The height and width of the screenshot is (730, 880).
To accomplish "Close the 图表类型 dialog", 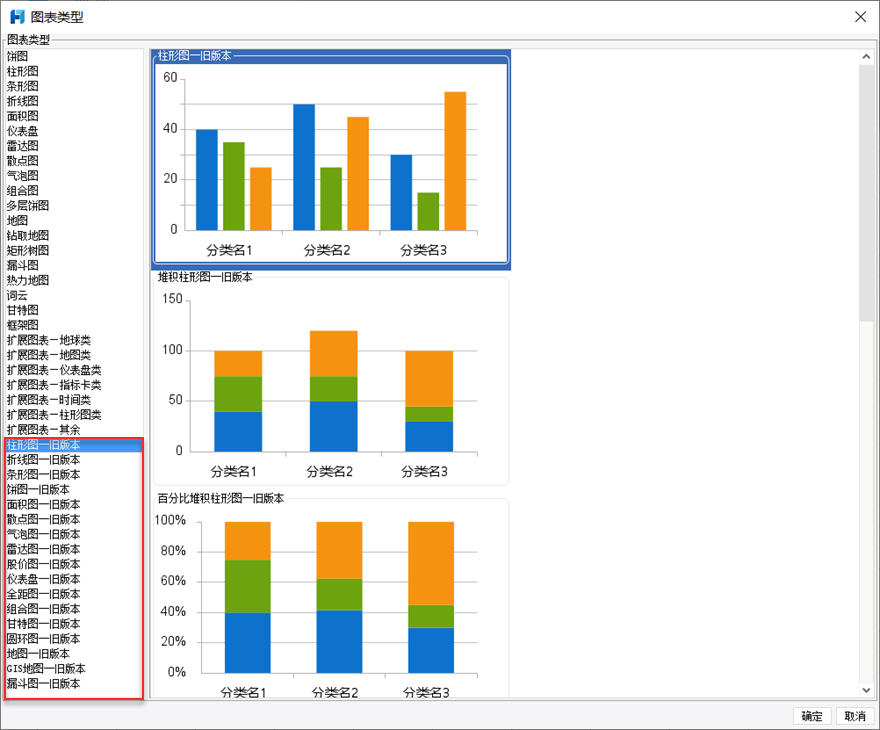I will pos(860,17).
